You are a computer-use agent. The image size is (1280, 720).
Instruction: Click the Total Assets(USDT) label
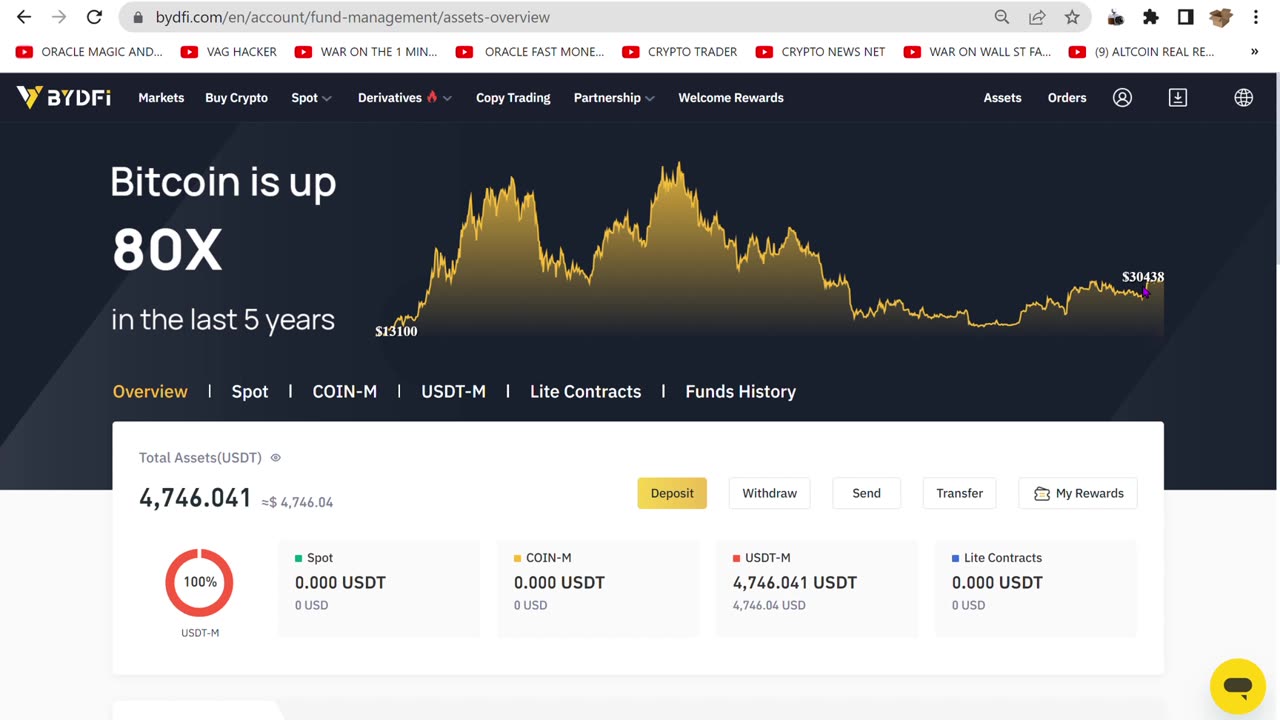[x=200, y=458]
